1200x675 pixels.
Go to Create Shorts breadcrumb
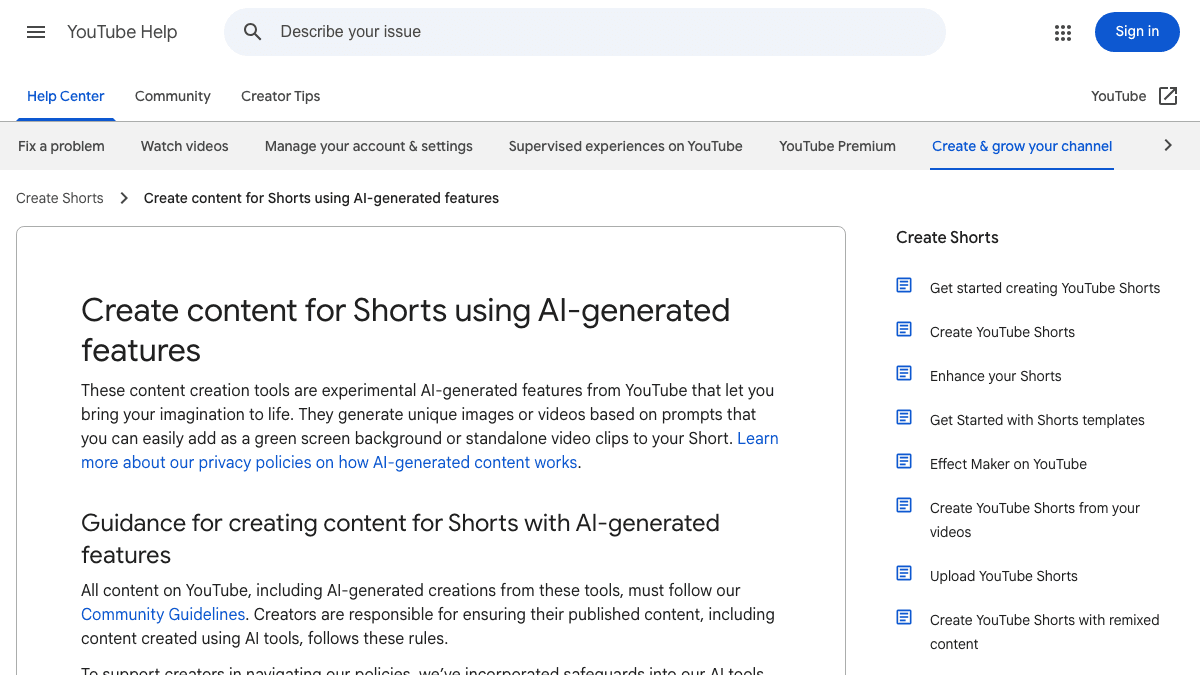(x=60, y=198)
